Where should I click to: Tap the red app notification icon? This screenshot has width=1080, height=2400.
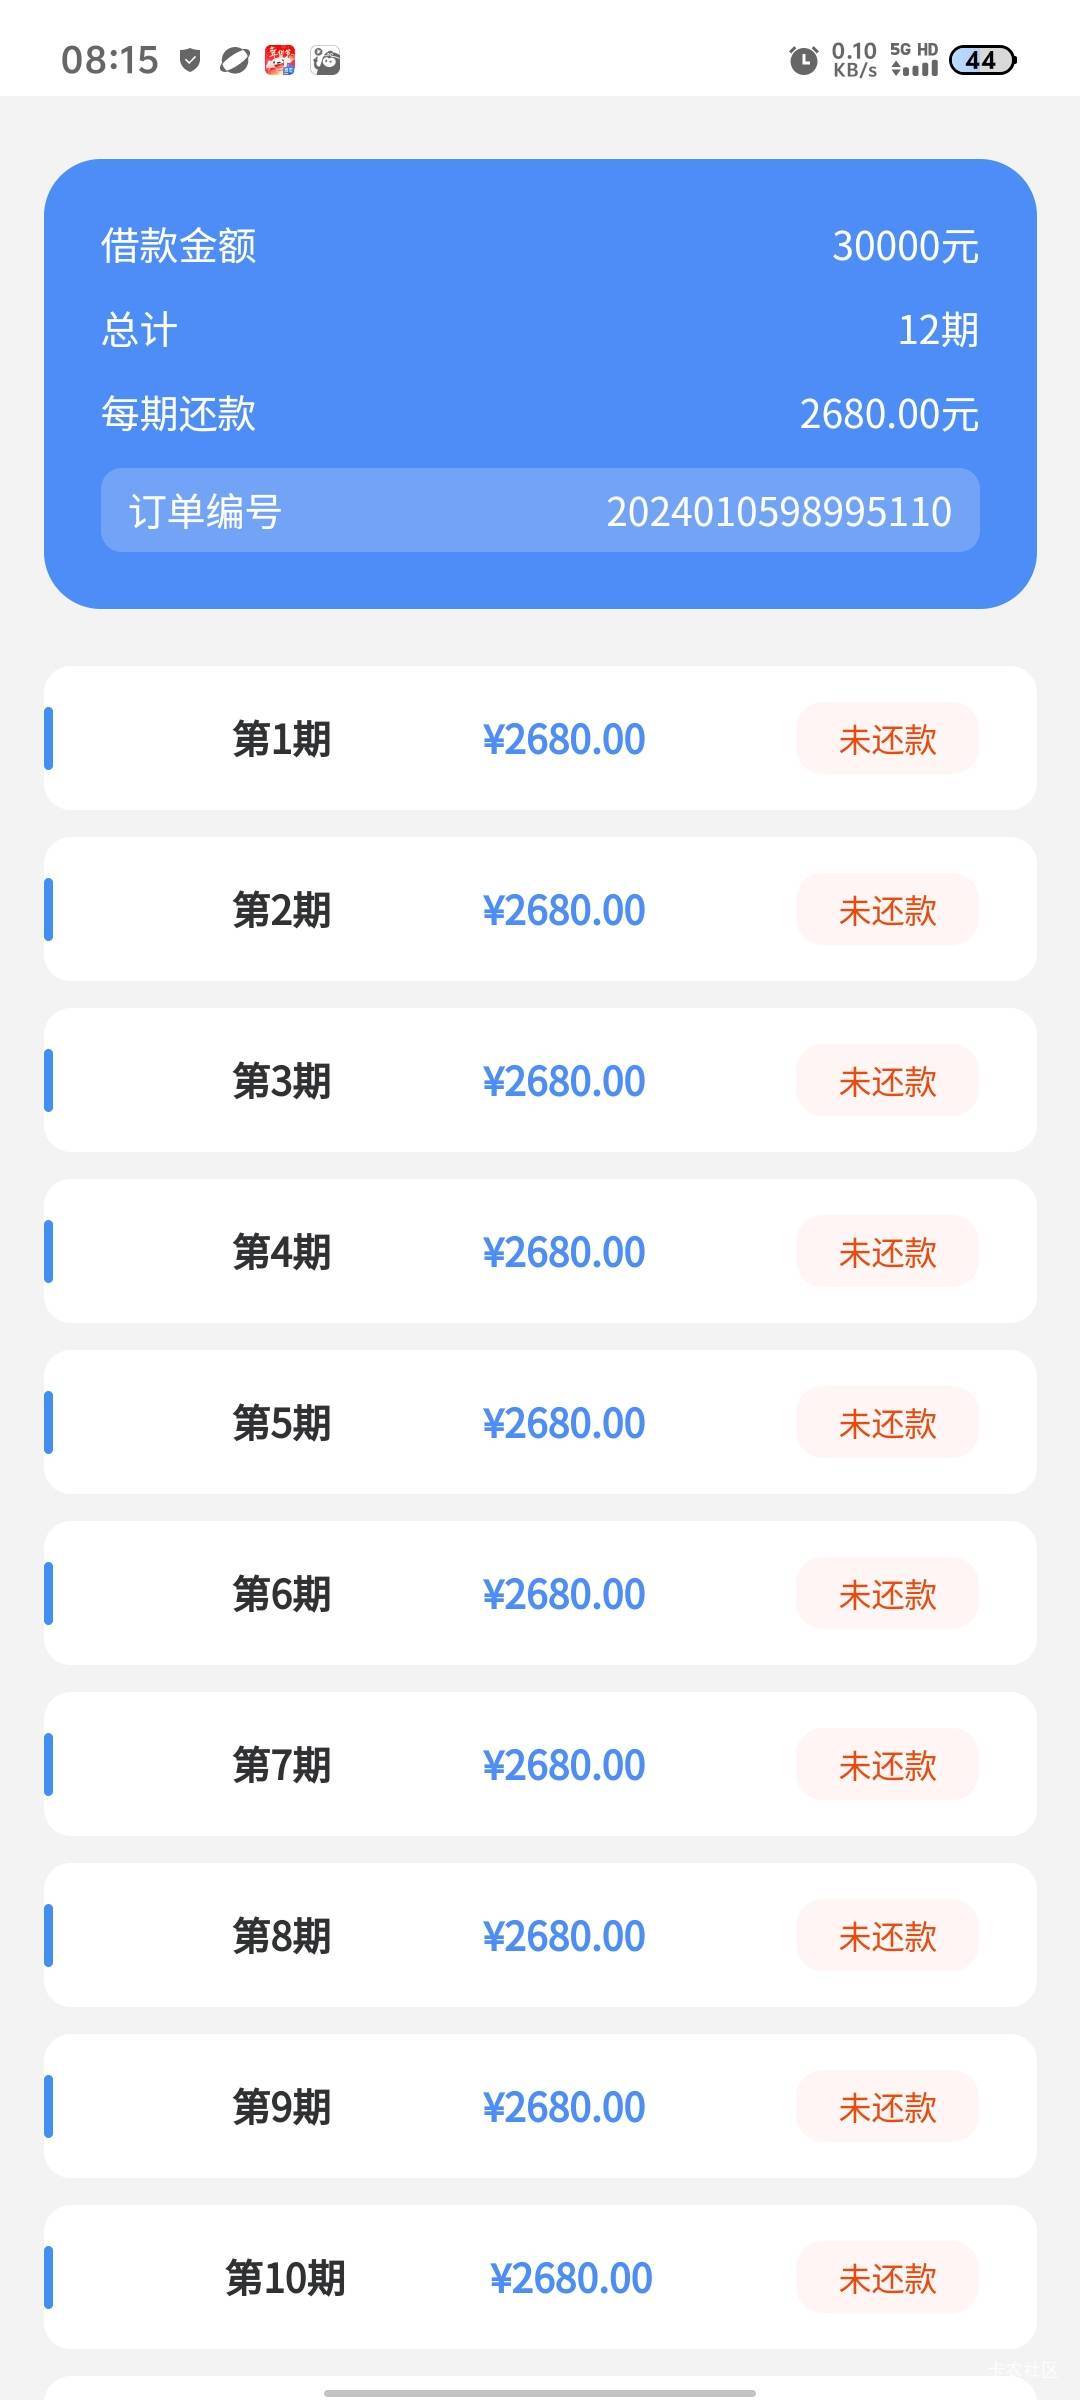pyautogui.click(x=280, y=60)
